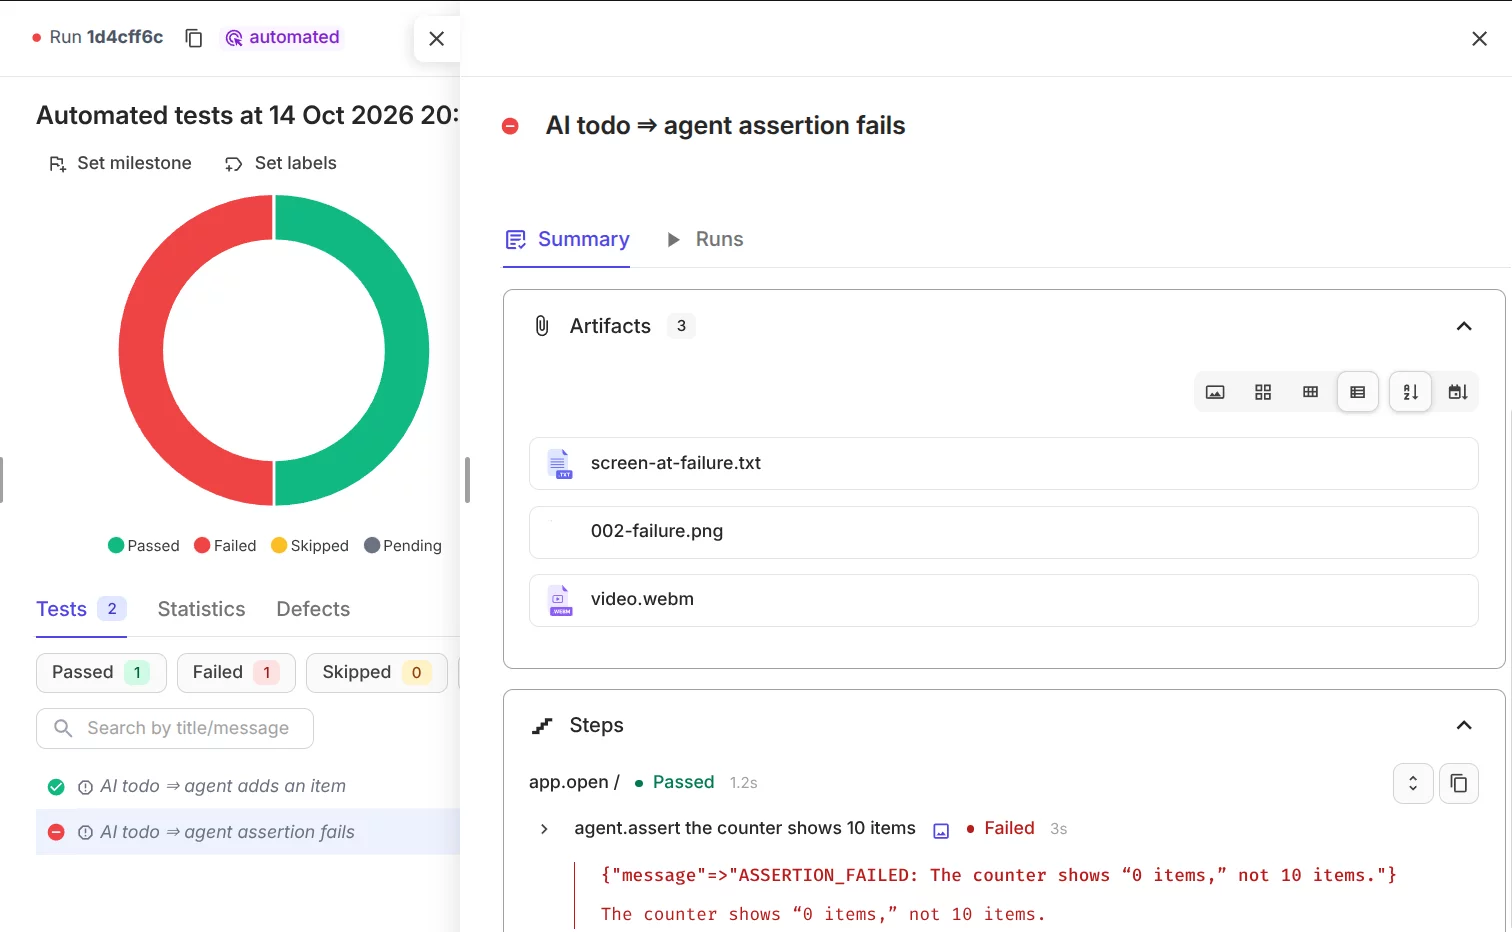Switch artifacts to list view
Viewport: 1512px width, 932px height.
(x=1358, y=392)
